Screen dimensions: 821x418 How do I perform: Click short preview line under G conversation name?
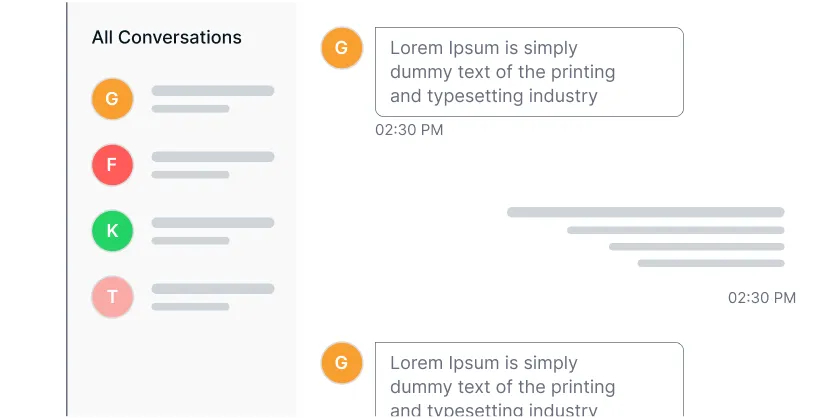point(190,108)
